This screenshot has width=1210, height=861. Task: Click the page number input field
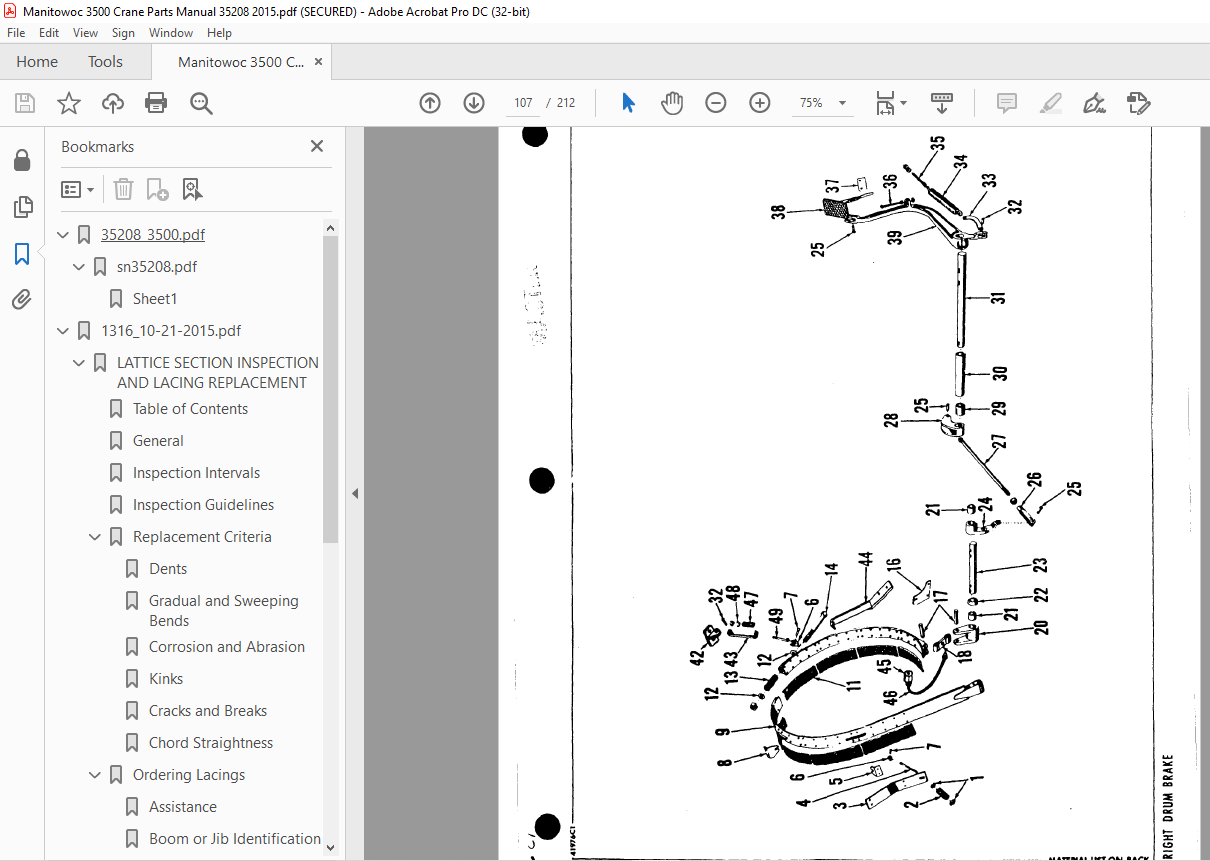[x=523, y=103]
